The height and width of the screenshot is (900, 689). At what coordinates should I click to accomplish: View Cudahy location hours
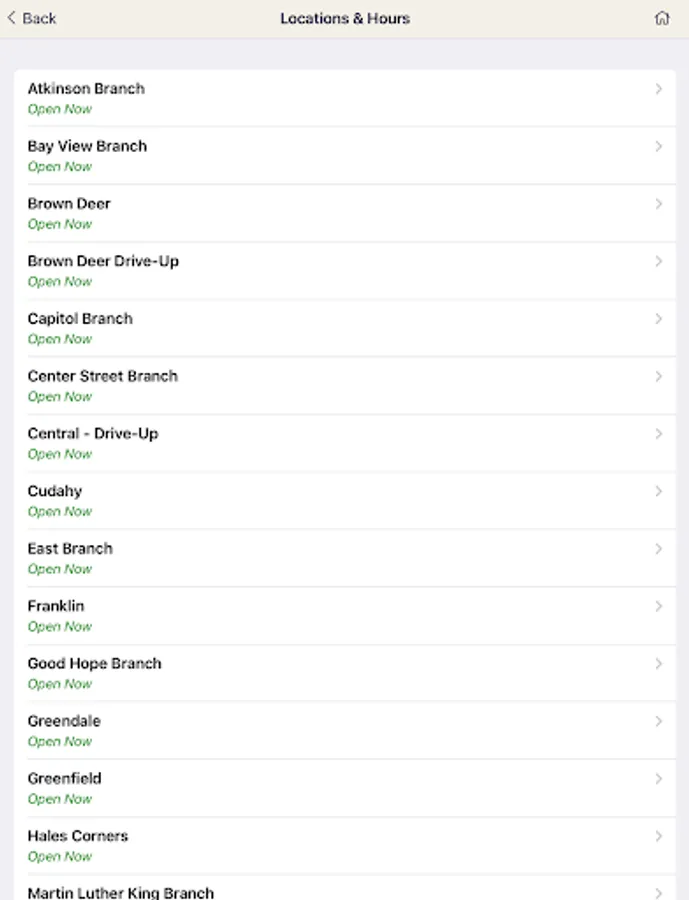click(x=344, y=501)
